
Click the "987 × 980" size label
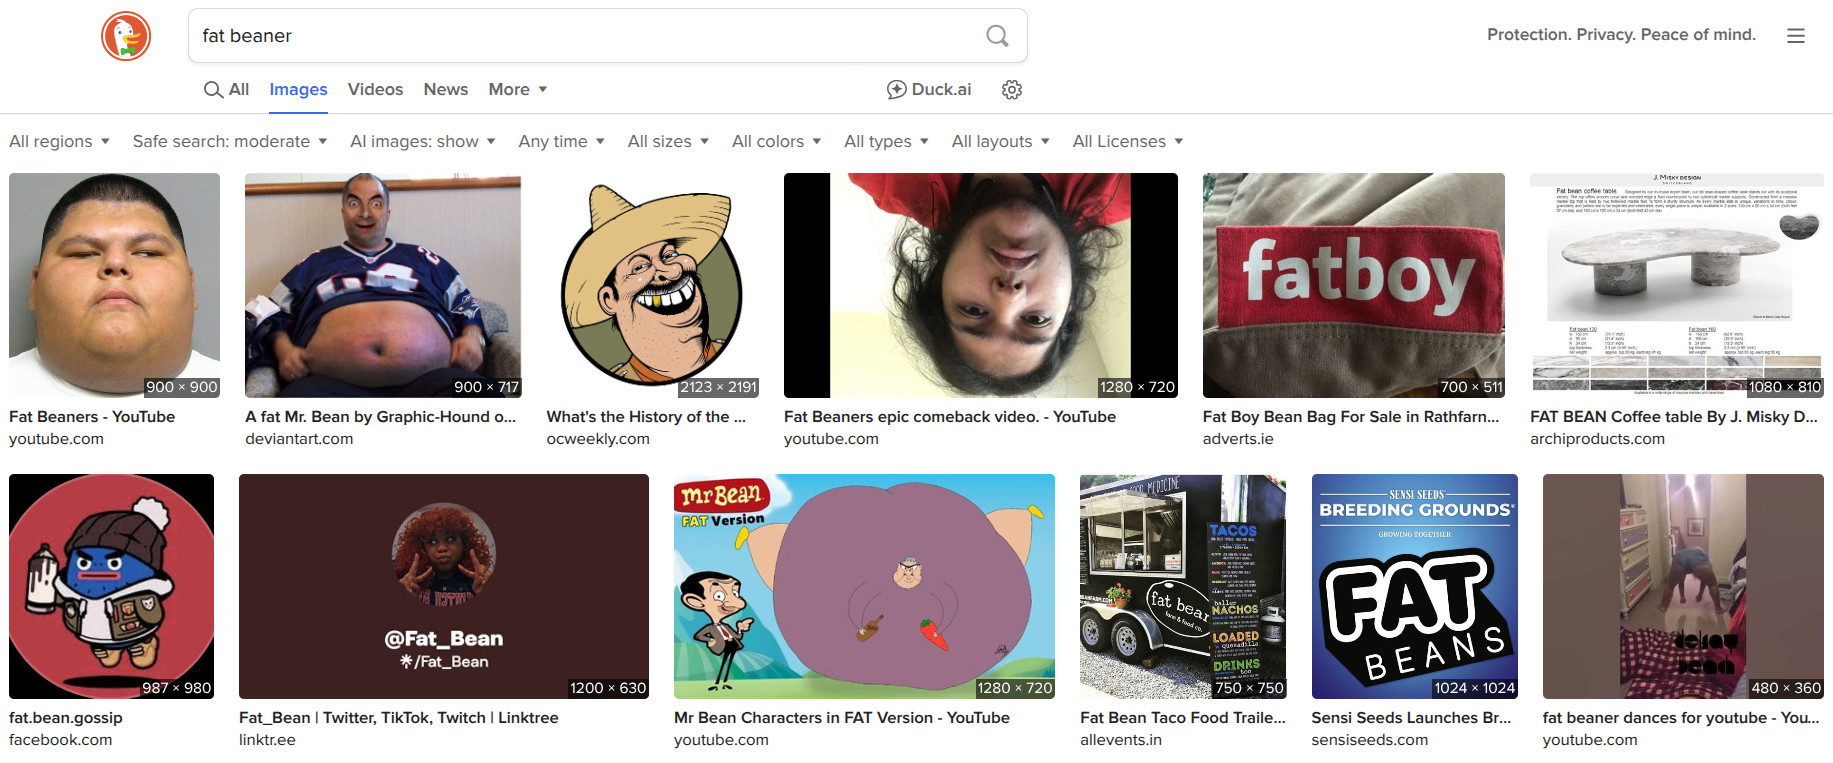click(177, 688)
